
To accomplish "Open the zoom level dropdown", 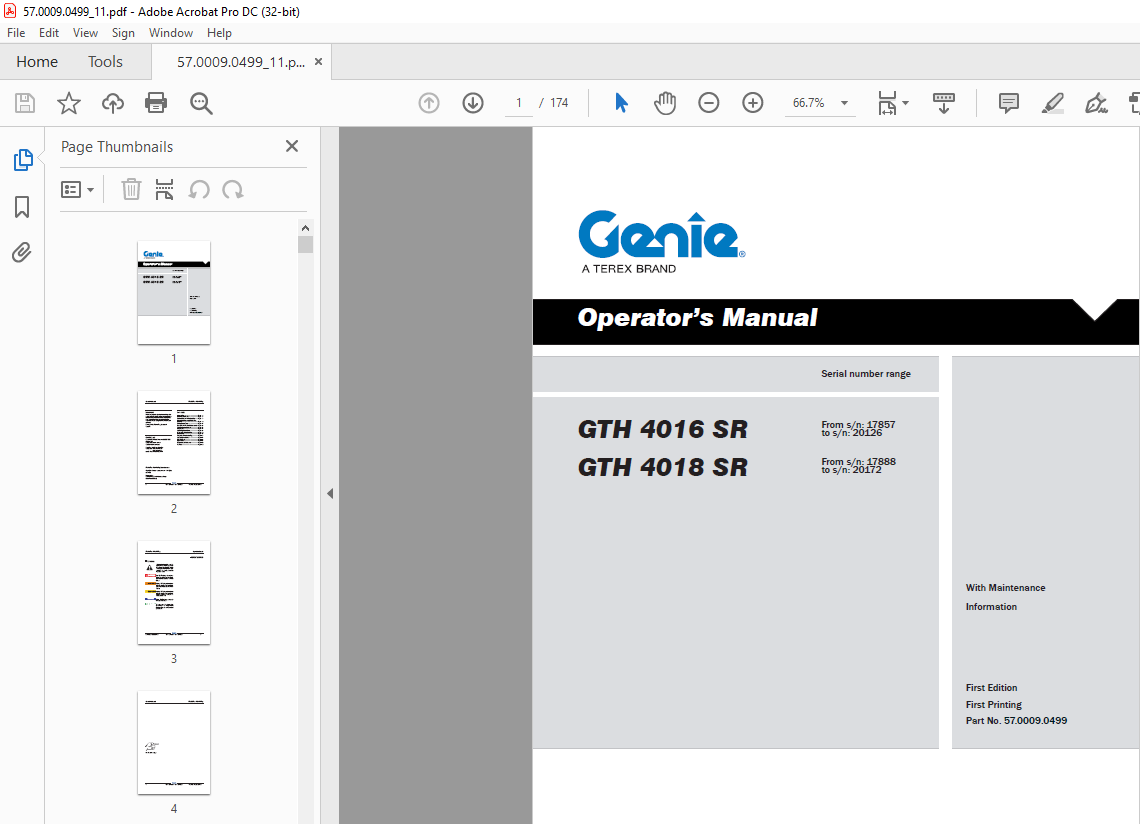I will [844, 103].
